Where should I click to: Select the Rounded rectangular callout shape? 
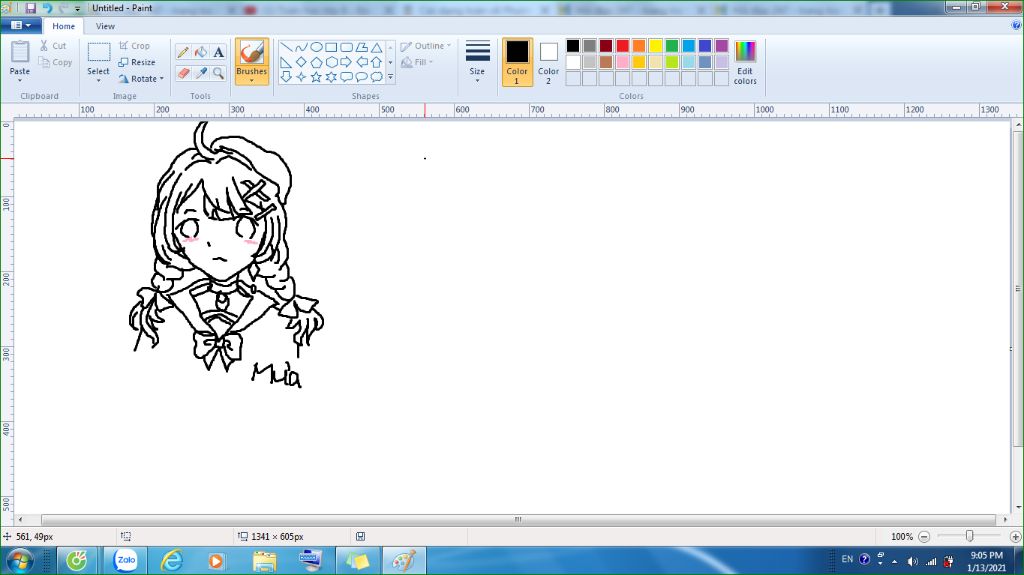[x=346, y=77]
